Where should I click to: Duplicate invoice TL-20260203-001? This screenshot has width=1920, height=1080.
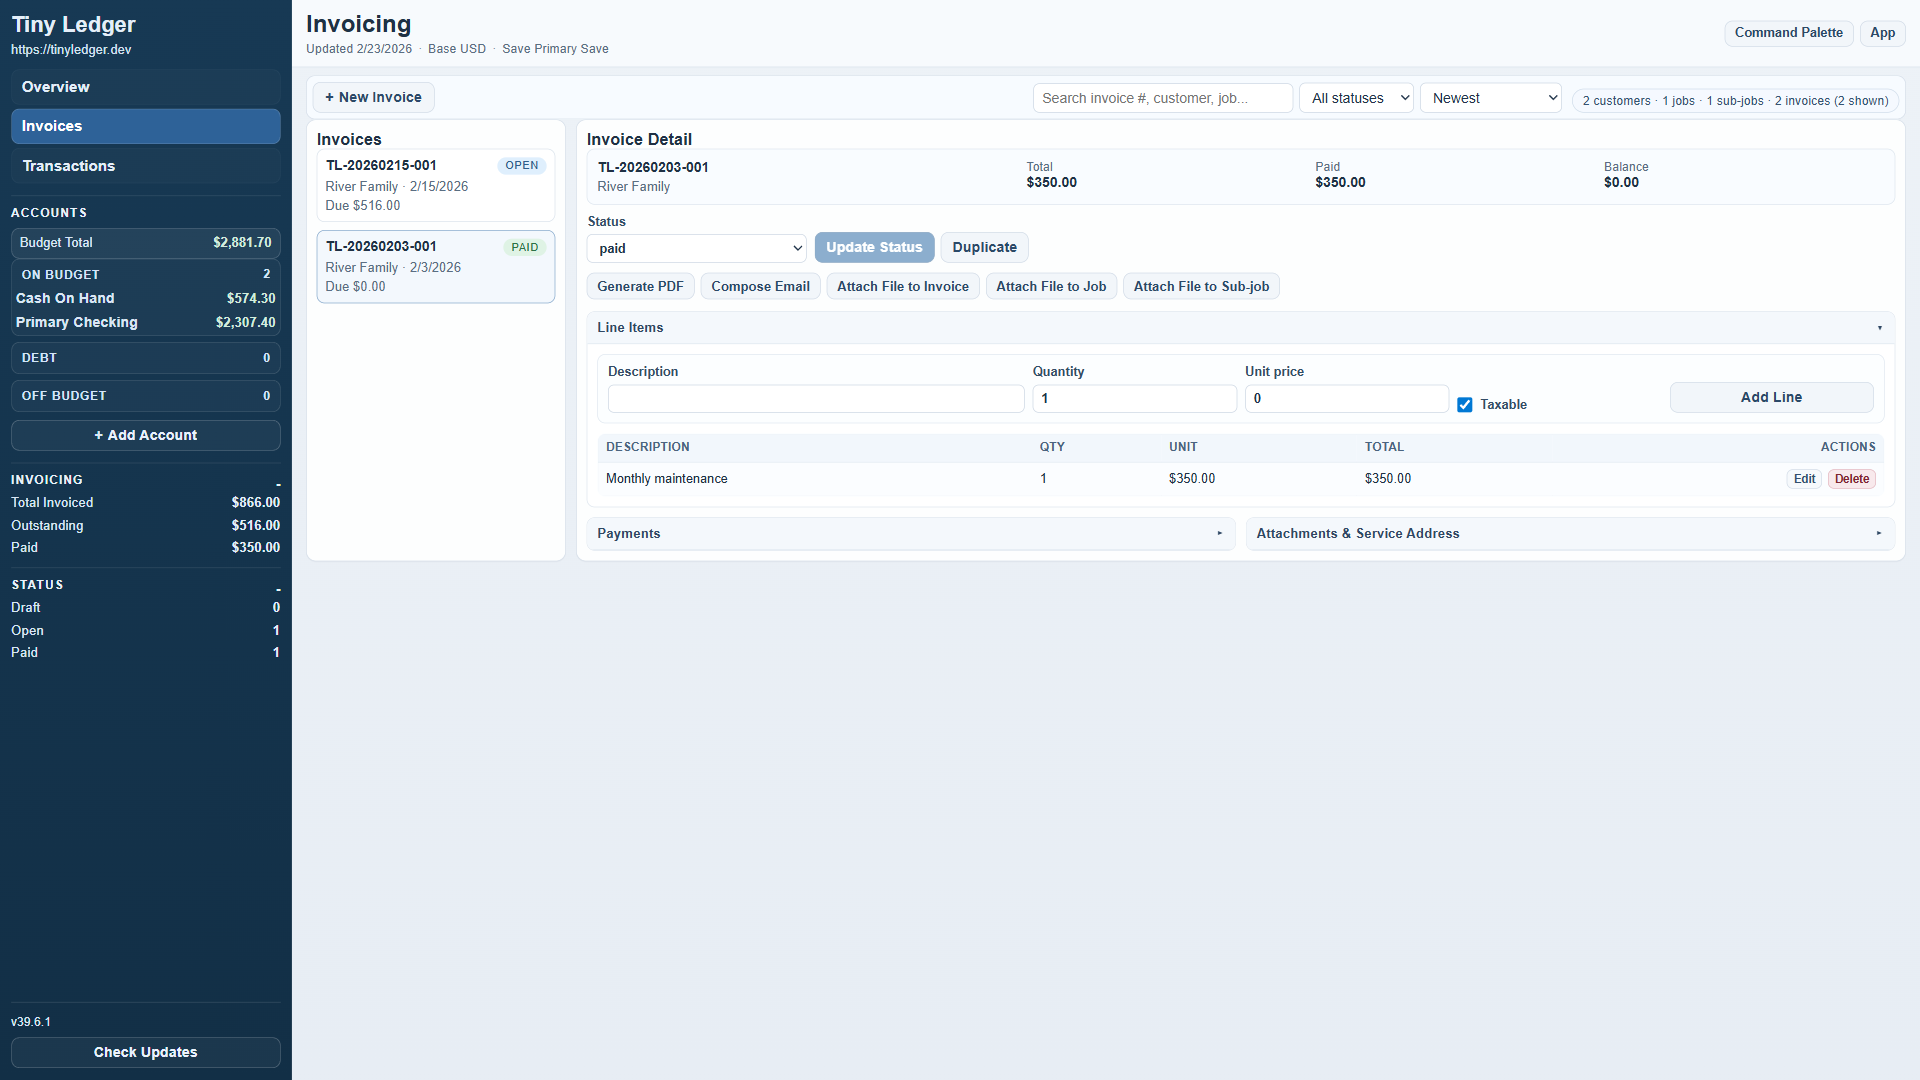click(x=984, y=247)
